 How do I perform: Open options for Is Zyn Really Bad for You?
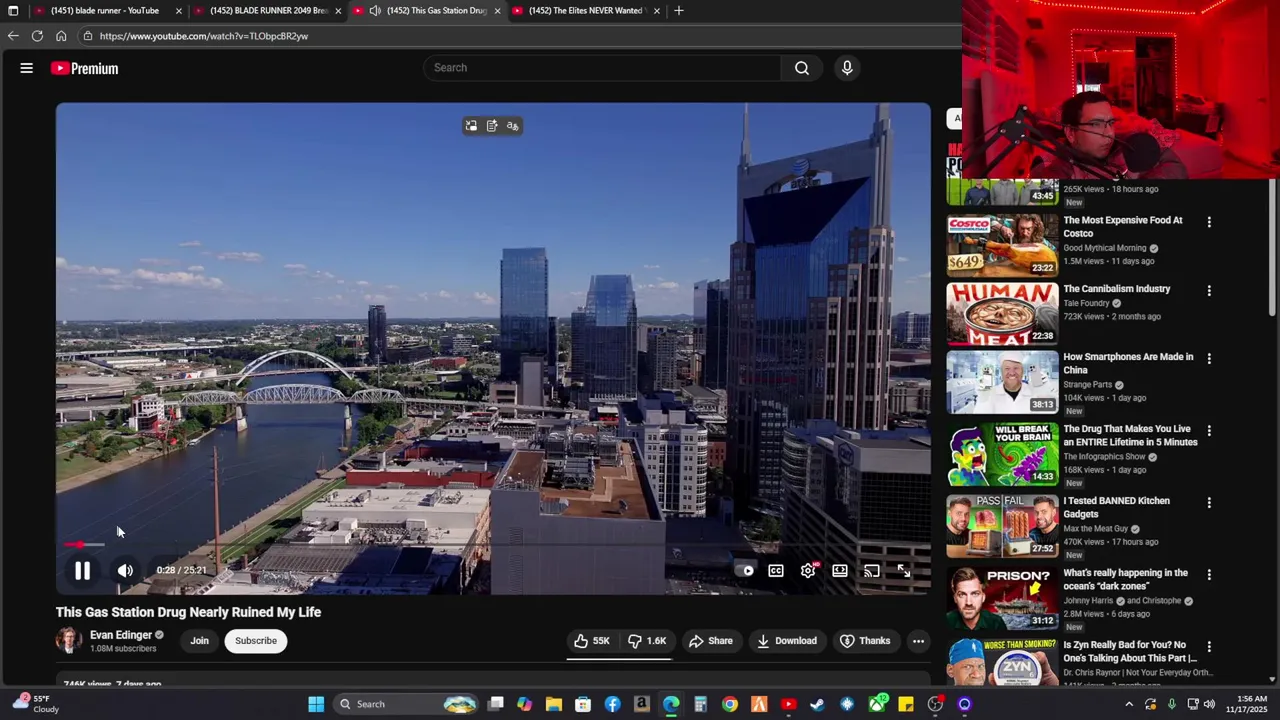point(1209,647)
